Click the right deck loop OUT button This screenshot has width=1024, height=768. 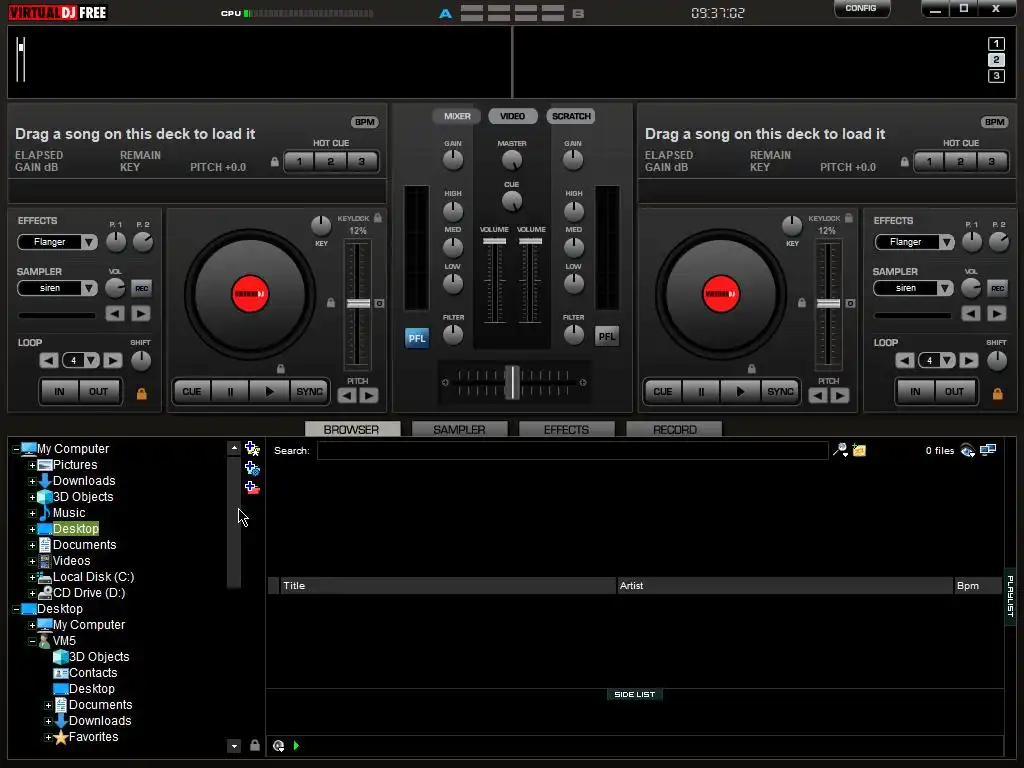pyautogui.click(x=954, y=391)
